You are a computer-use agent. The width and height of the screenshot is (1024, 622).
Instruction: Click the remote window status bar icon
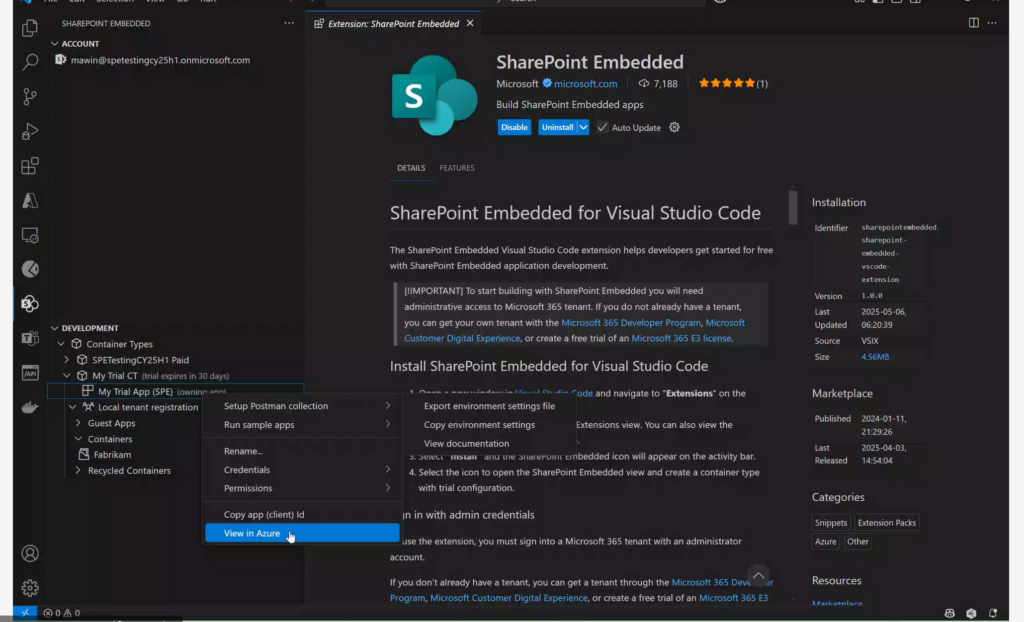tap(25, 613)
